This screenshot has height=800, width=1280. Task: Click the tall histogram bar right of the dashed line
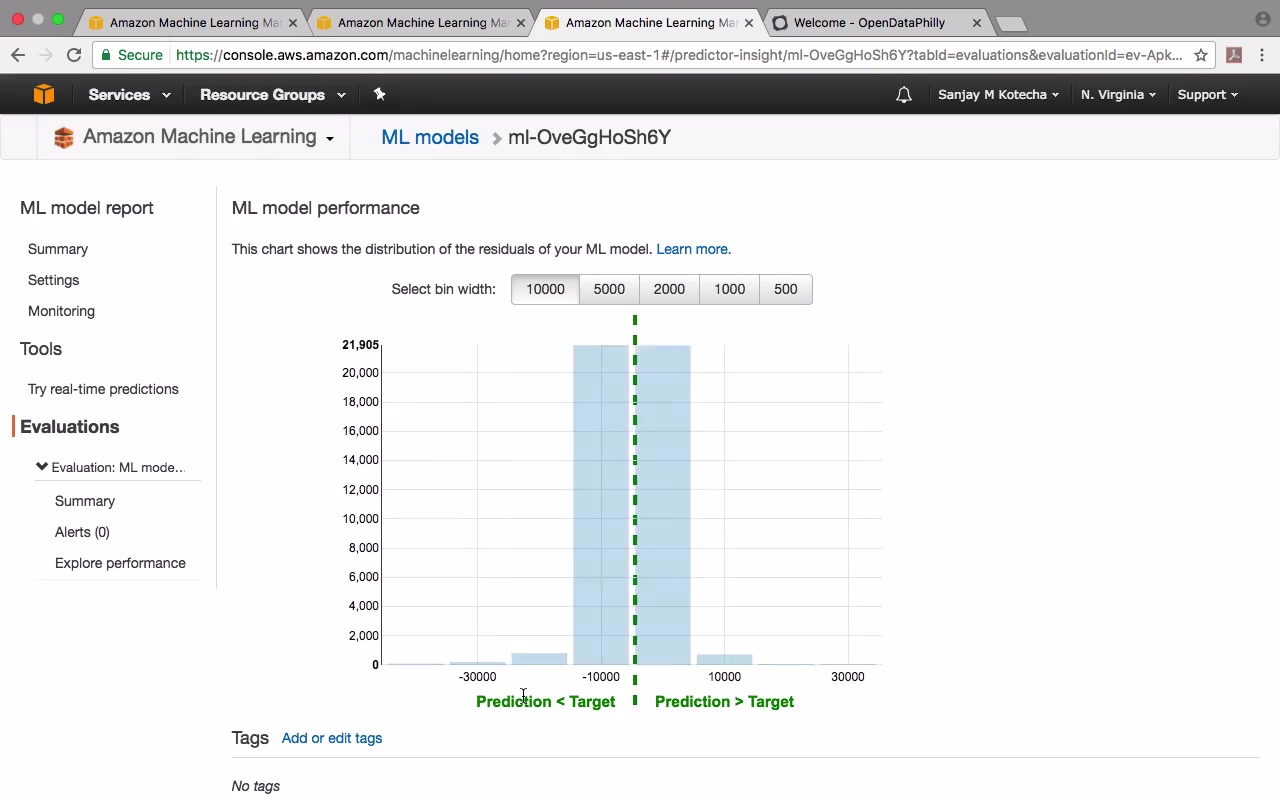pyautogui.click(x=663, y=505)
